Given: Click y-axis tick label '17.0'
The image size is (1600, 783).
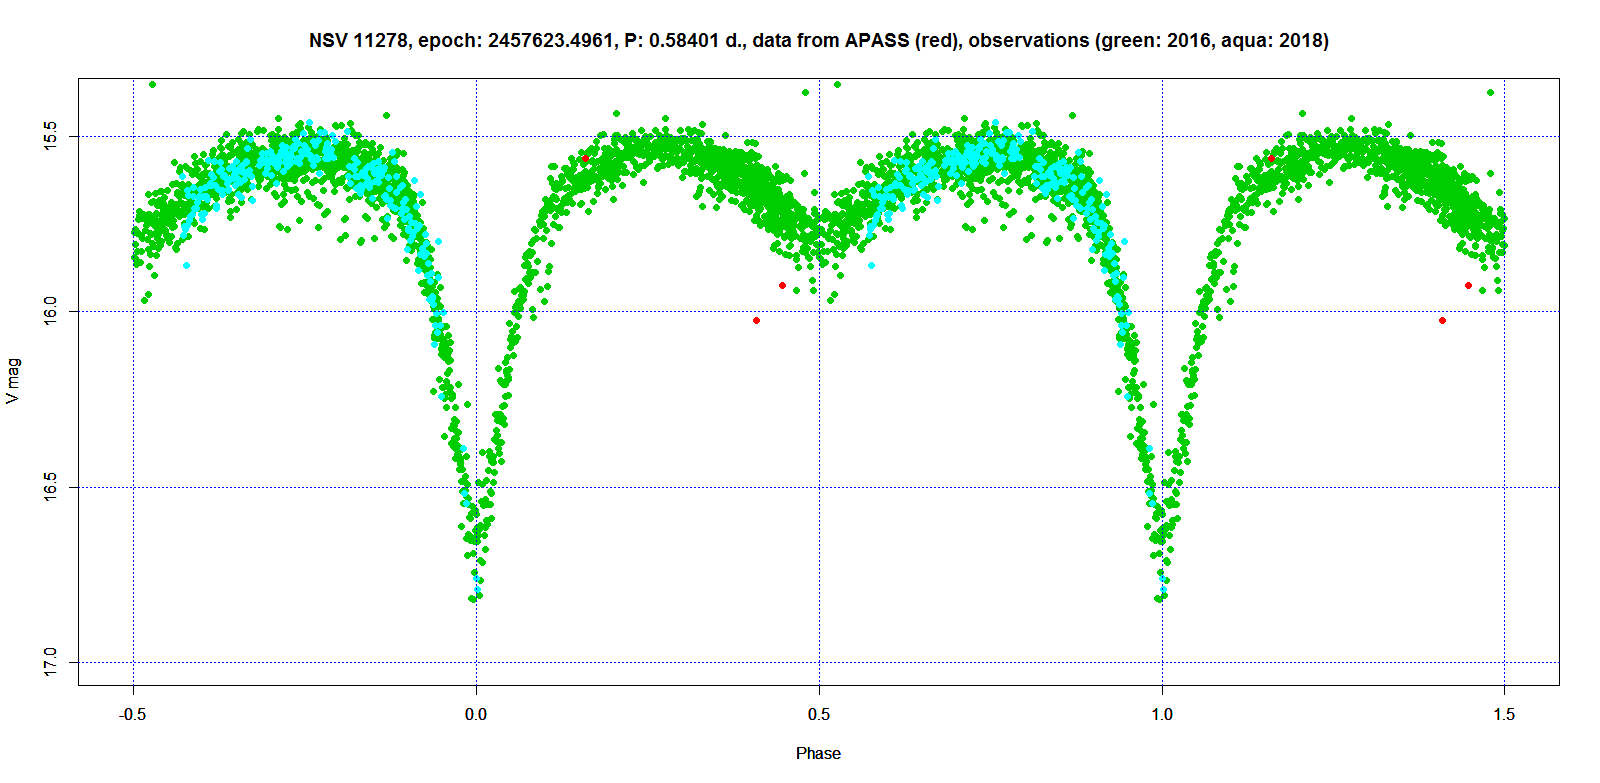Looking at the screenshot, I should pyautogui.click(x=52, y=662).
